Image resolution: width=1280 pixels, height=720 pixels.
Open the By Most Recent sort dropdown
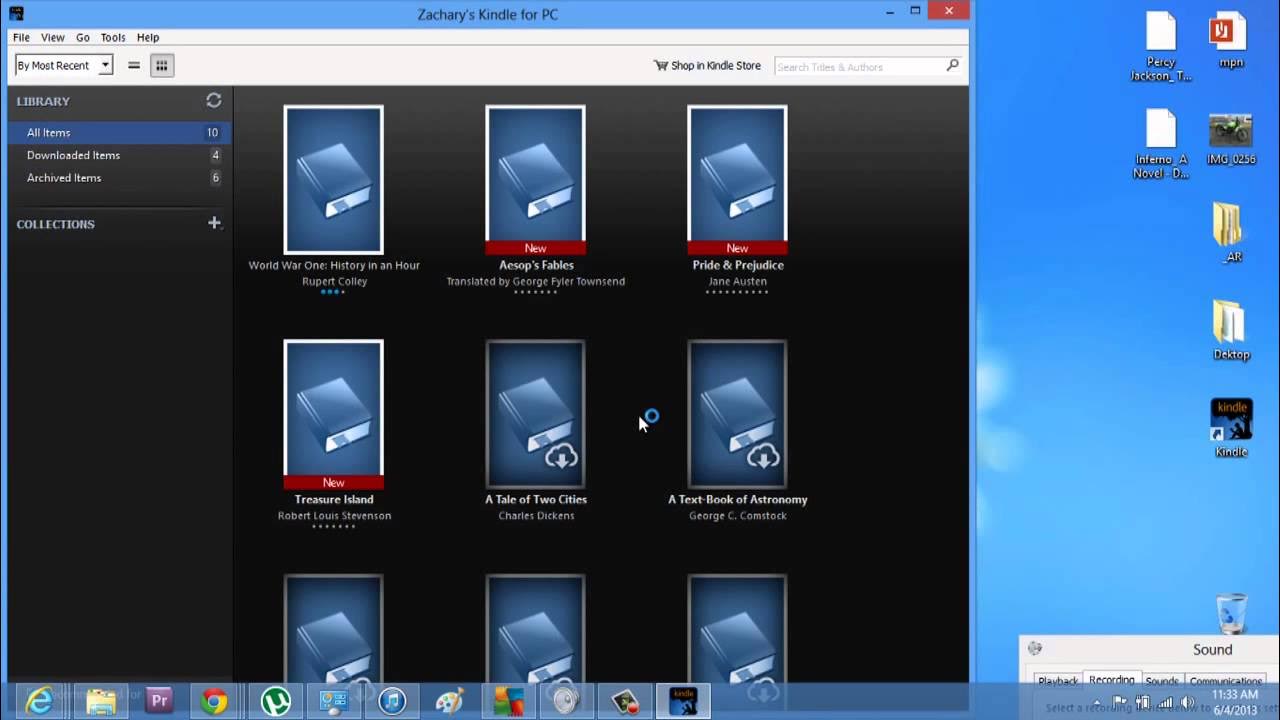63,66
